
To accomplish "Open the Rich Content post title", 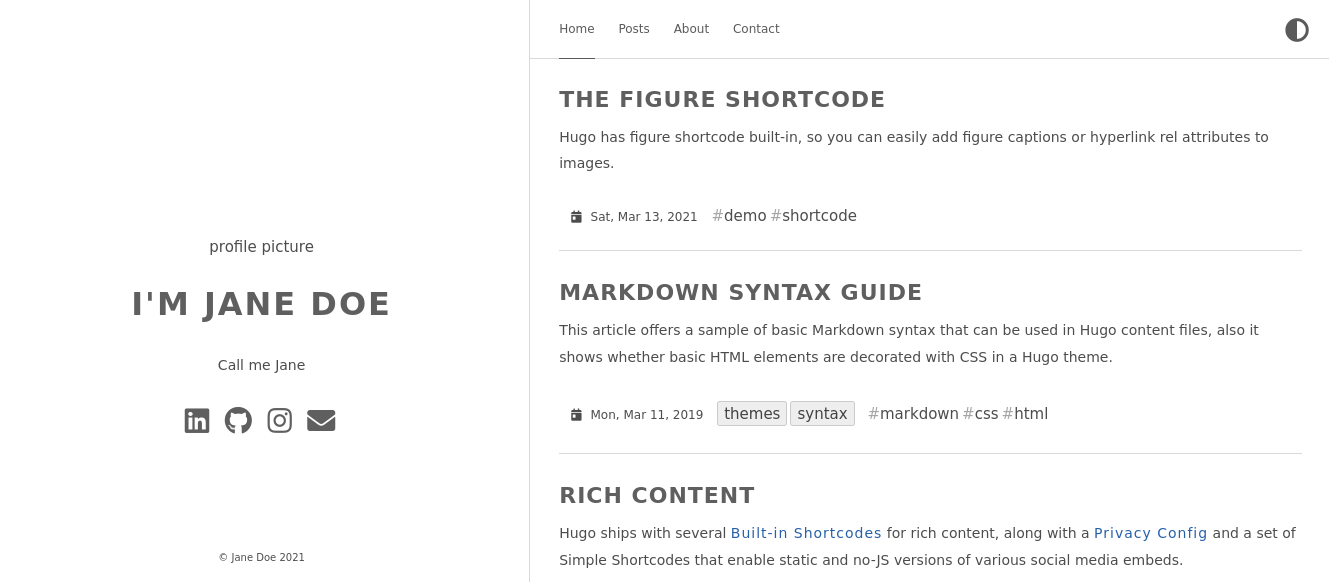I will click(657, 496).
